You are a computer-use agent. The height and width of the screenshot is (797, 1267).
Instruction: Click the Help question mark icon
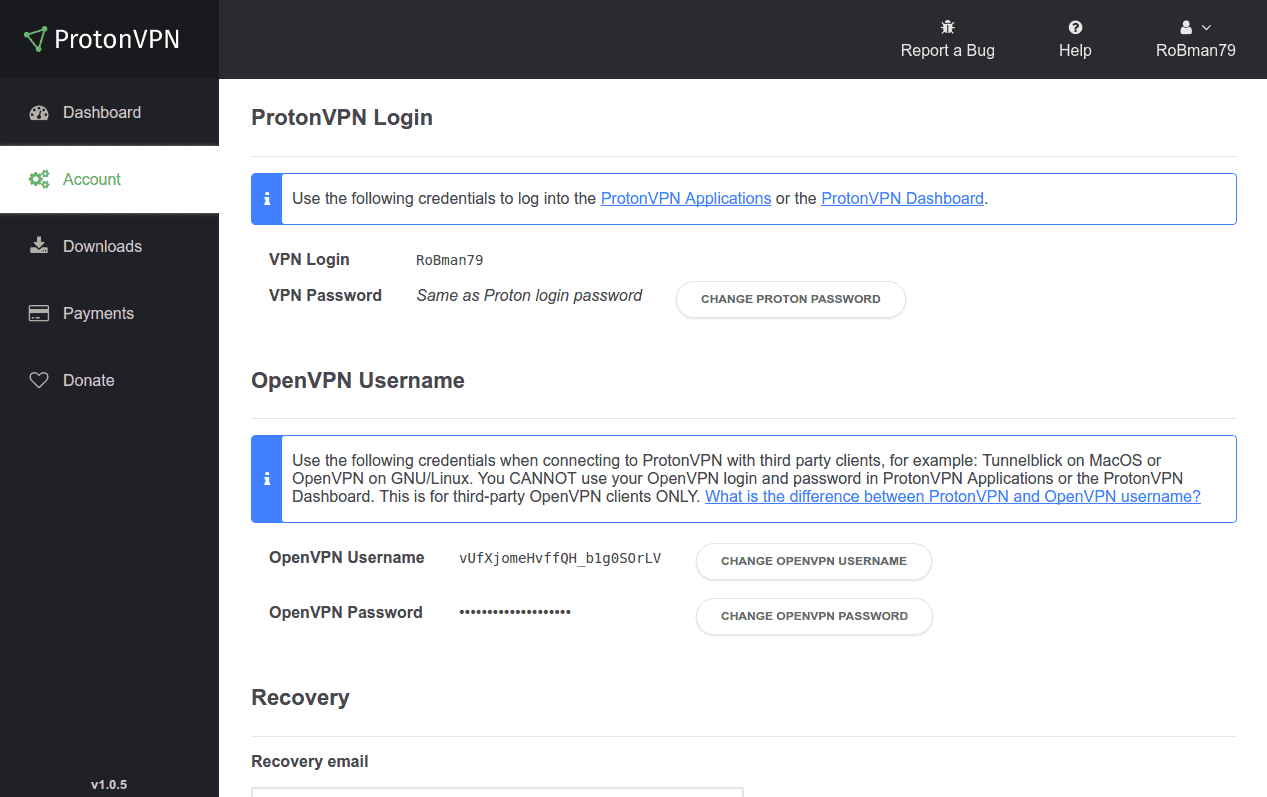(x=1075, y=27)
